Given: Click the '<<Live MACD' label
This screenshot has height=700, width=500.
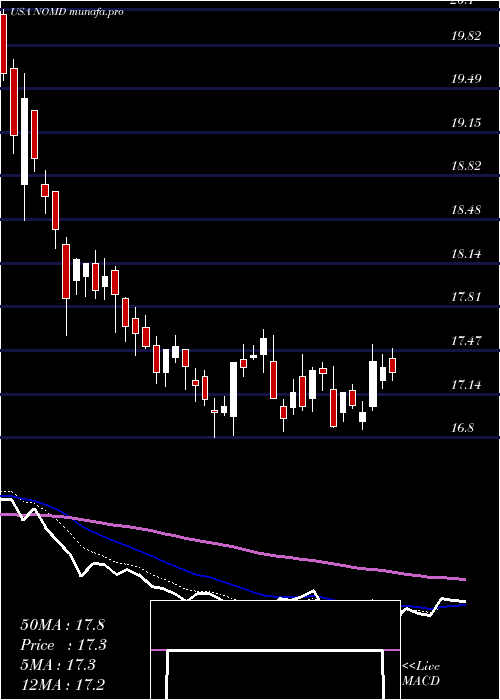Looking at the screenshot, I should (x=421, y=673).
